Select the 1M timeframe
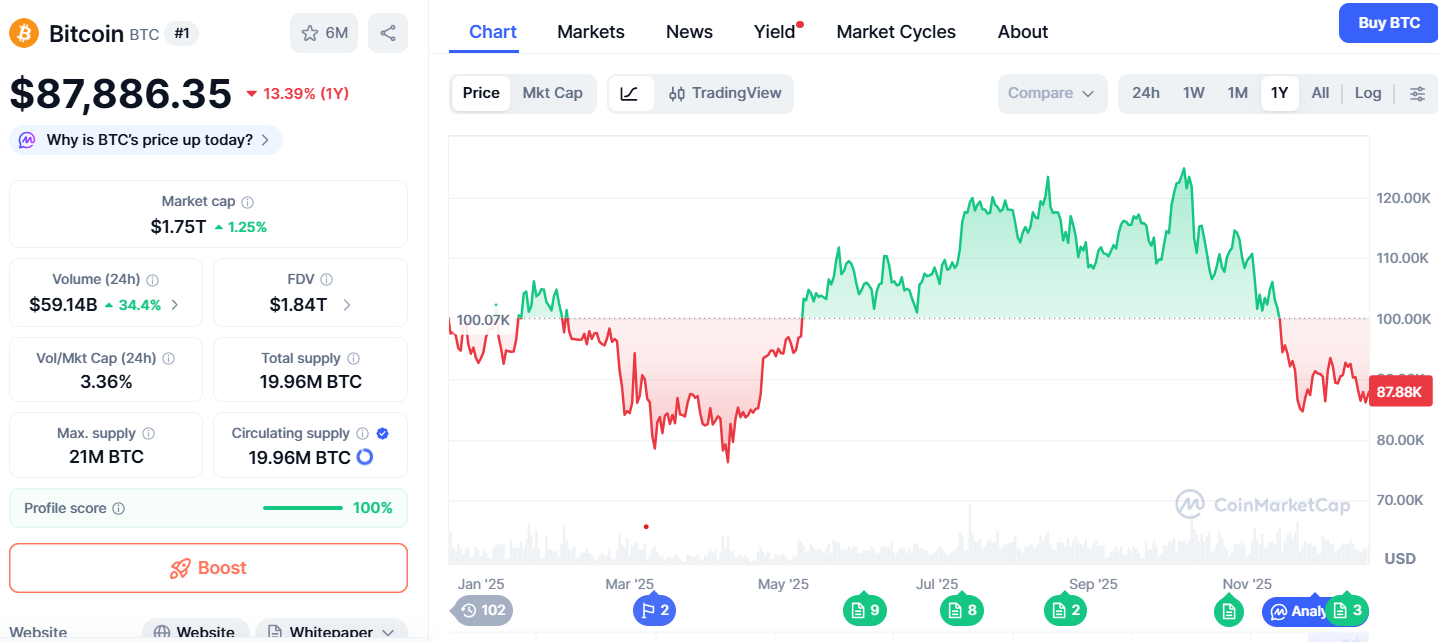This screenshot has height=642, width=1438. click(x=1237, y=93)
